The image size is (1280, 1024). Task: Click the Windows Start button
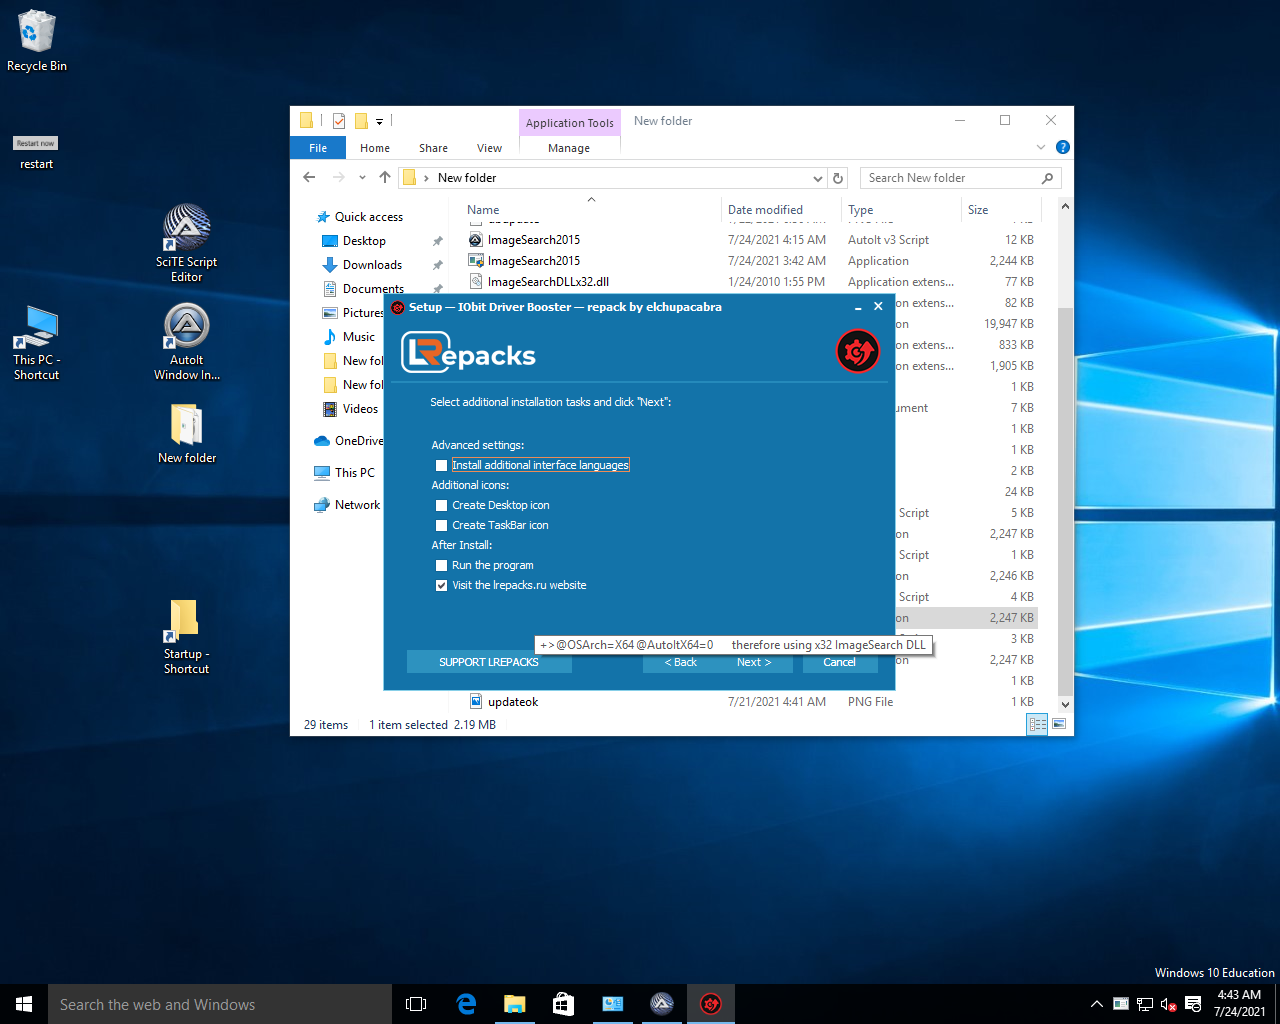[24, 1004]
